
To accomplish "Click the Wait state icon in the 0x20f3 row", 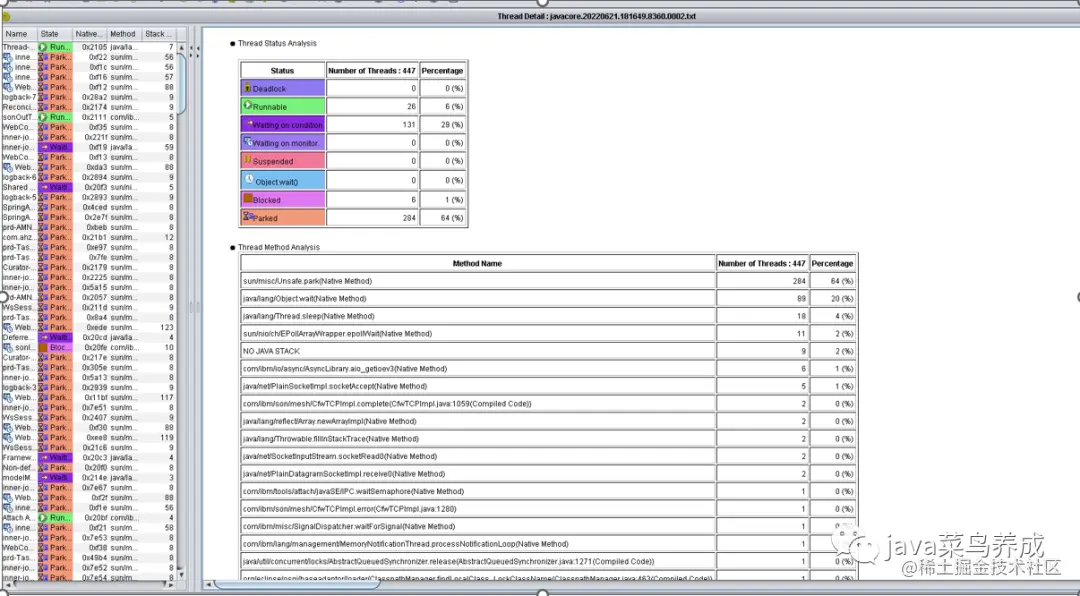I will 44,187.
